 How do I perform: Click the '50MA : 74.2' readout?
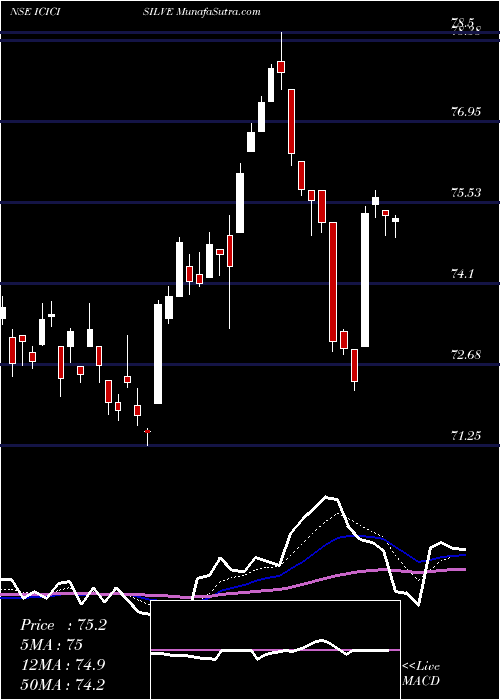point(63,684)
